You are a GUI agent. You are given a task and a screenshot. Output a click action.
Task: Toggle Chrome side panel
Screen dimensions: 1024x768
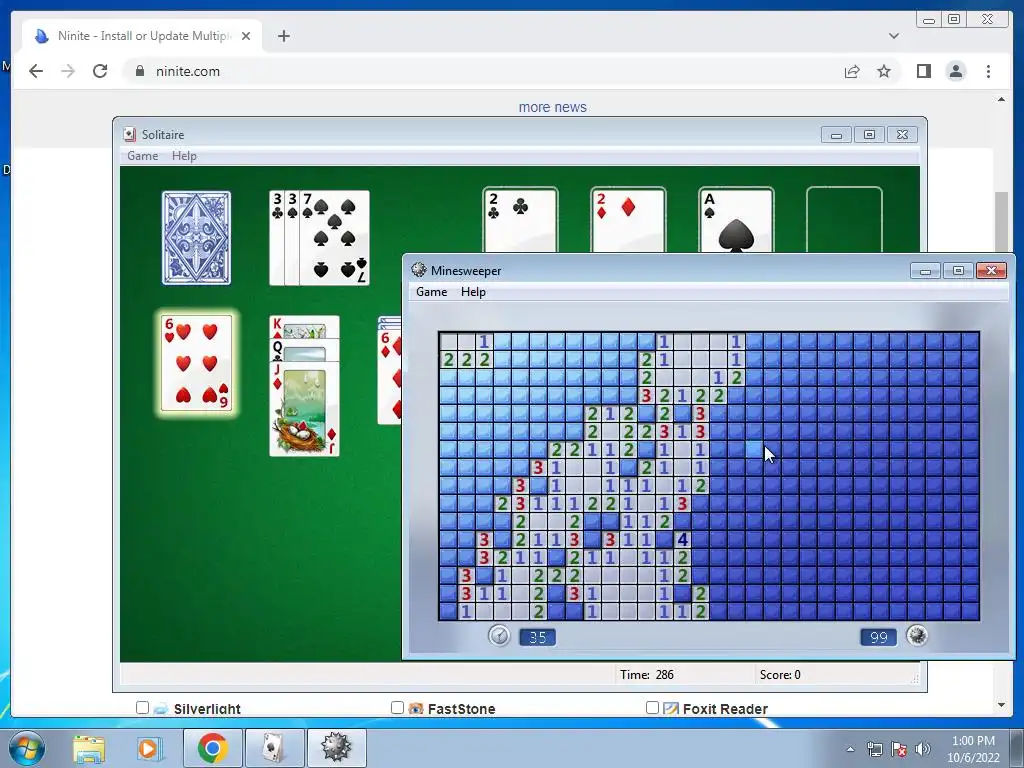pos(923,71)
